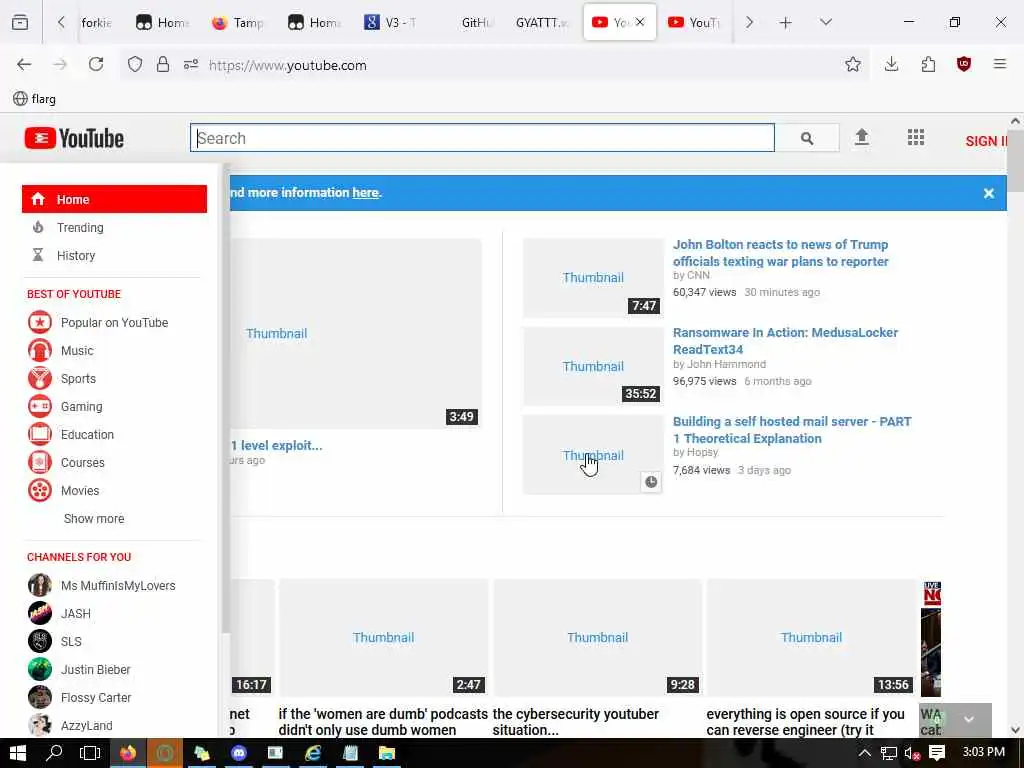Click the '1 level exploit...' title
The height and width of the screenshot is (768, 1024).
pos(276,445)
